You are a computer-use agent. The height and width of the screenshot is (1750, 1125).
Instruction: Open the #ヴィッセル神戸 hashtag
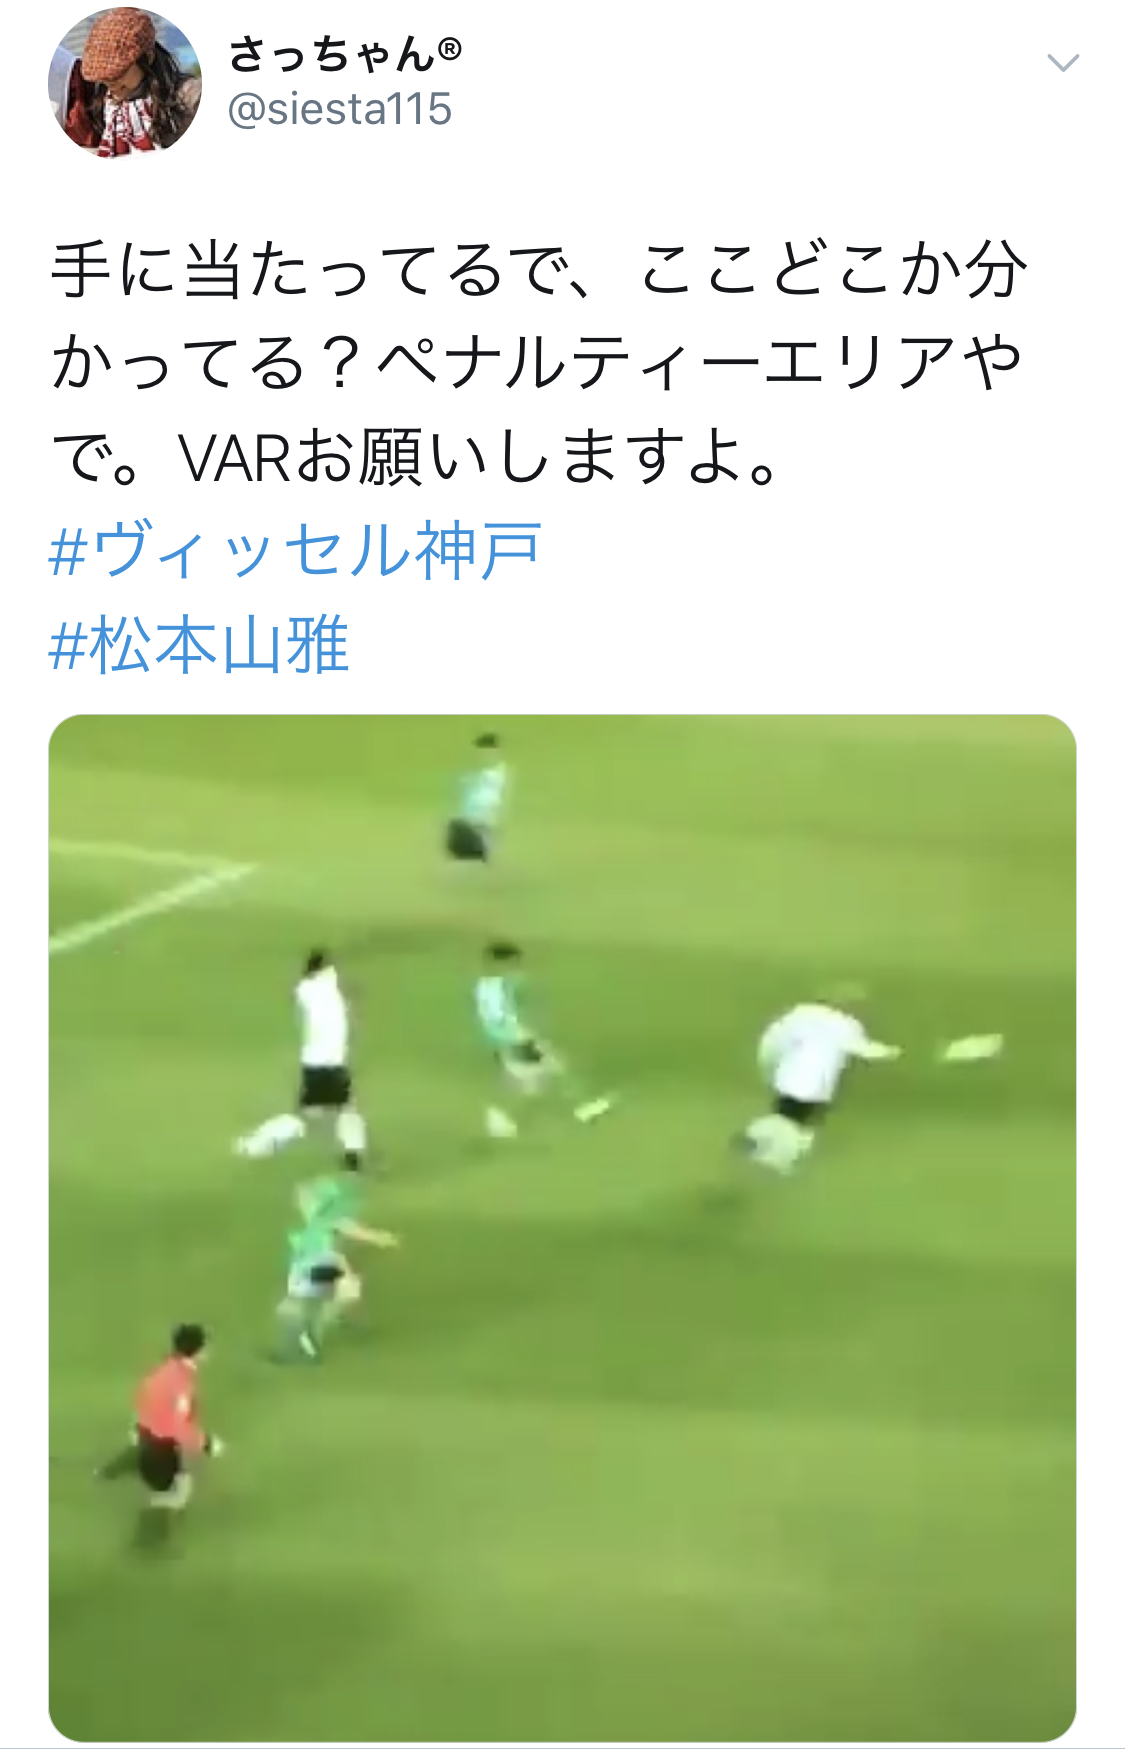pyautogui.click(x=295, y=551)
